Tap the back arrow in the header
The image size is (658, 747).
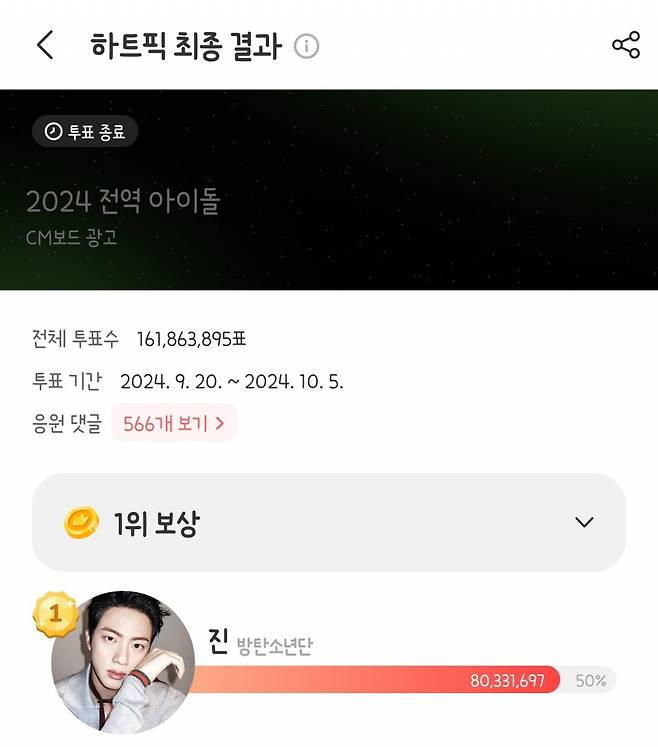tap(45, 45)
